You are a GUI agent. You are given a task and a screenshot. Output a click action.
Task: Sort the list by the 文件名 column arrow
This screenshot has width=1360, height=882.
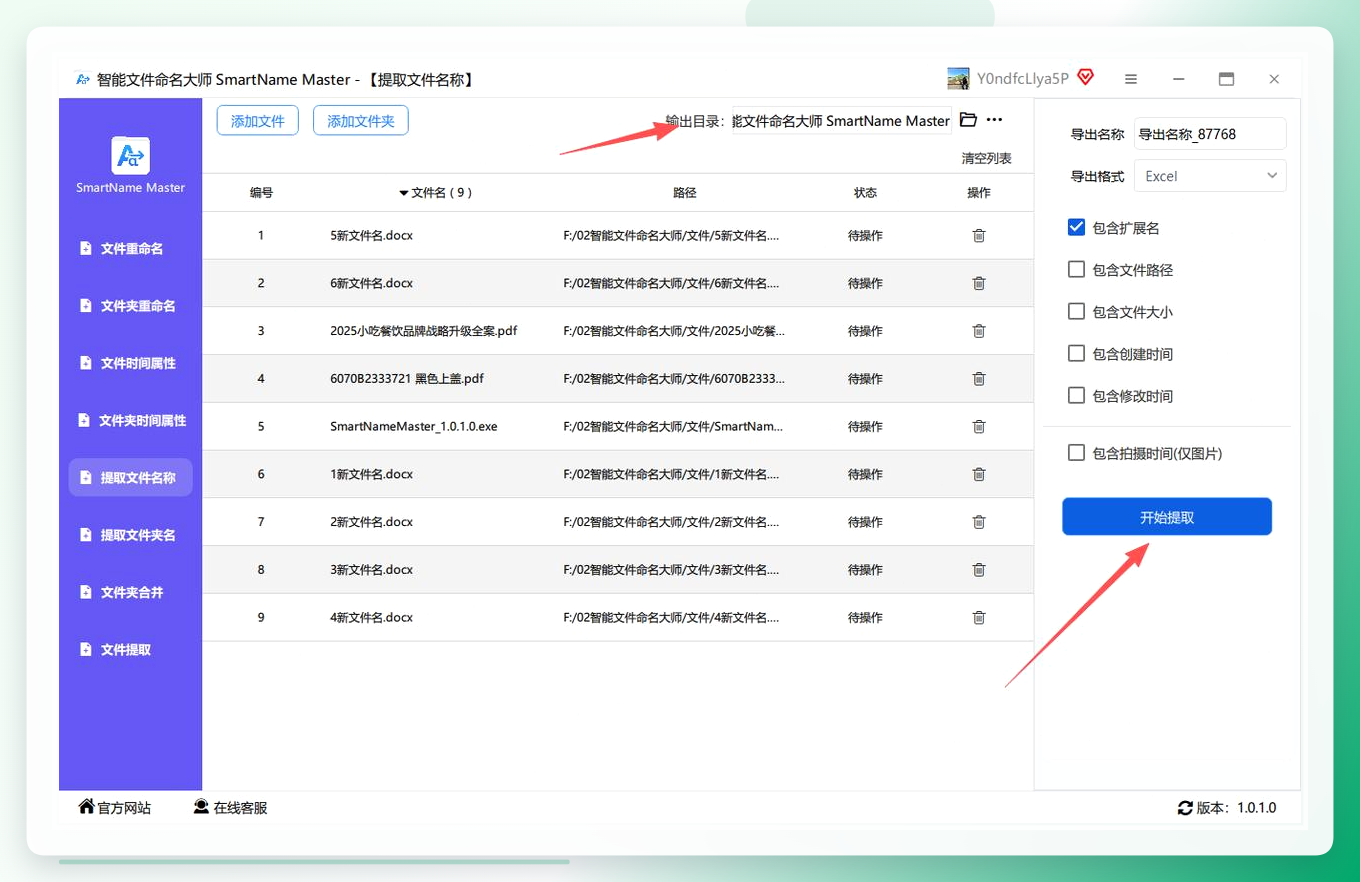[x=404, y=193]
